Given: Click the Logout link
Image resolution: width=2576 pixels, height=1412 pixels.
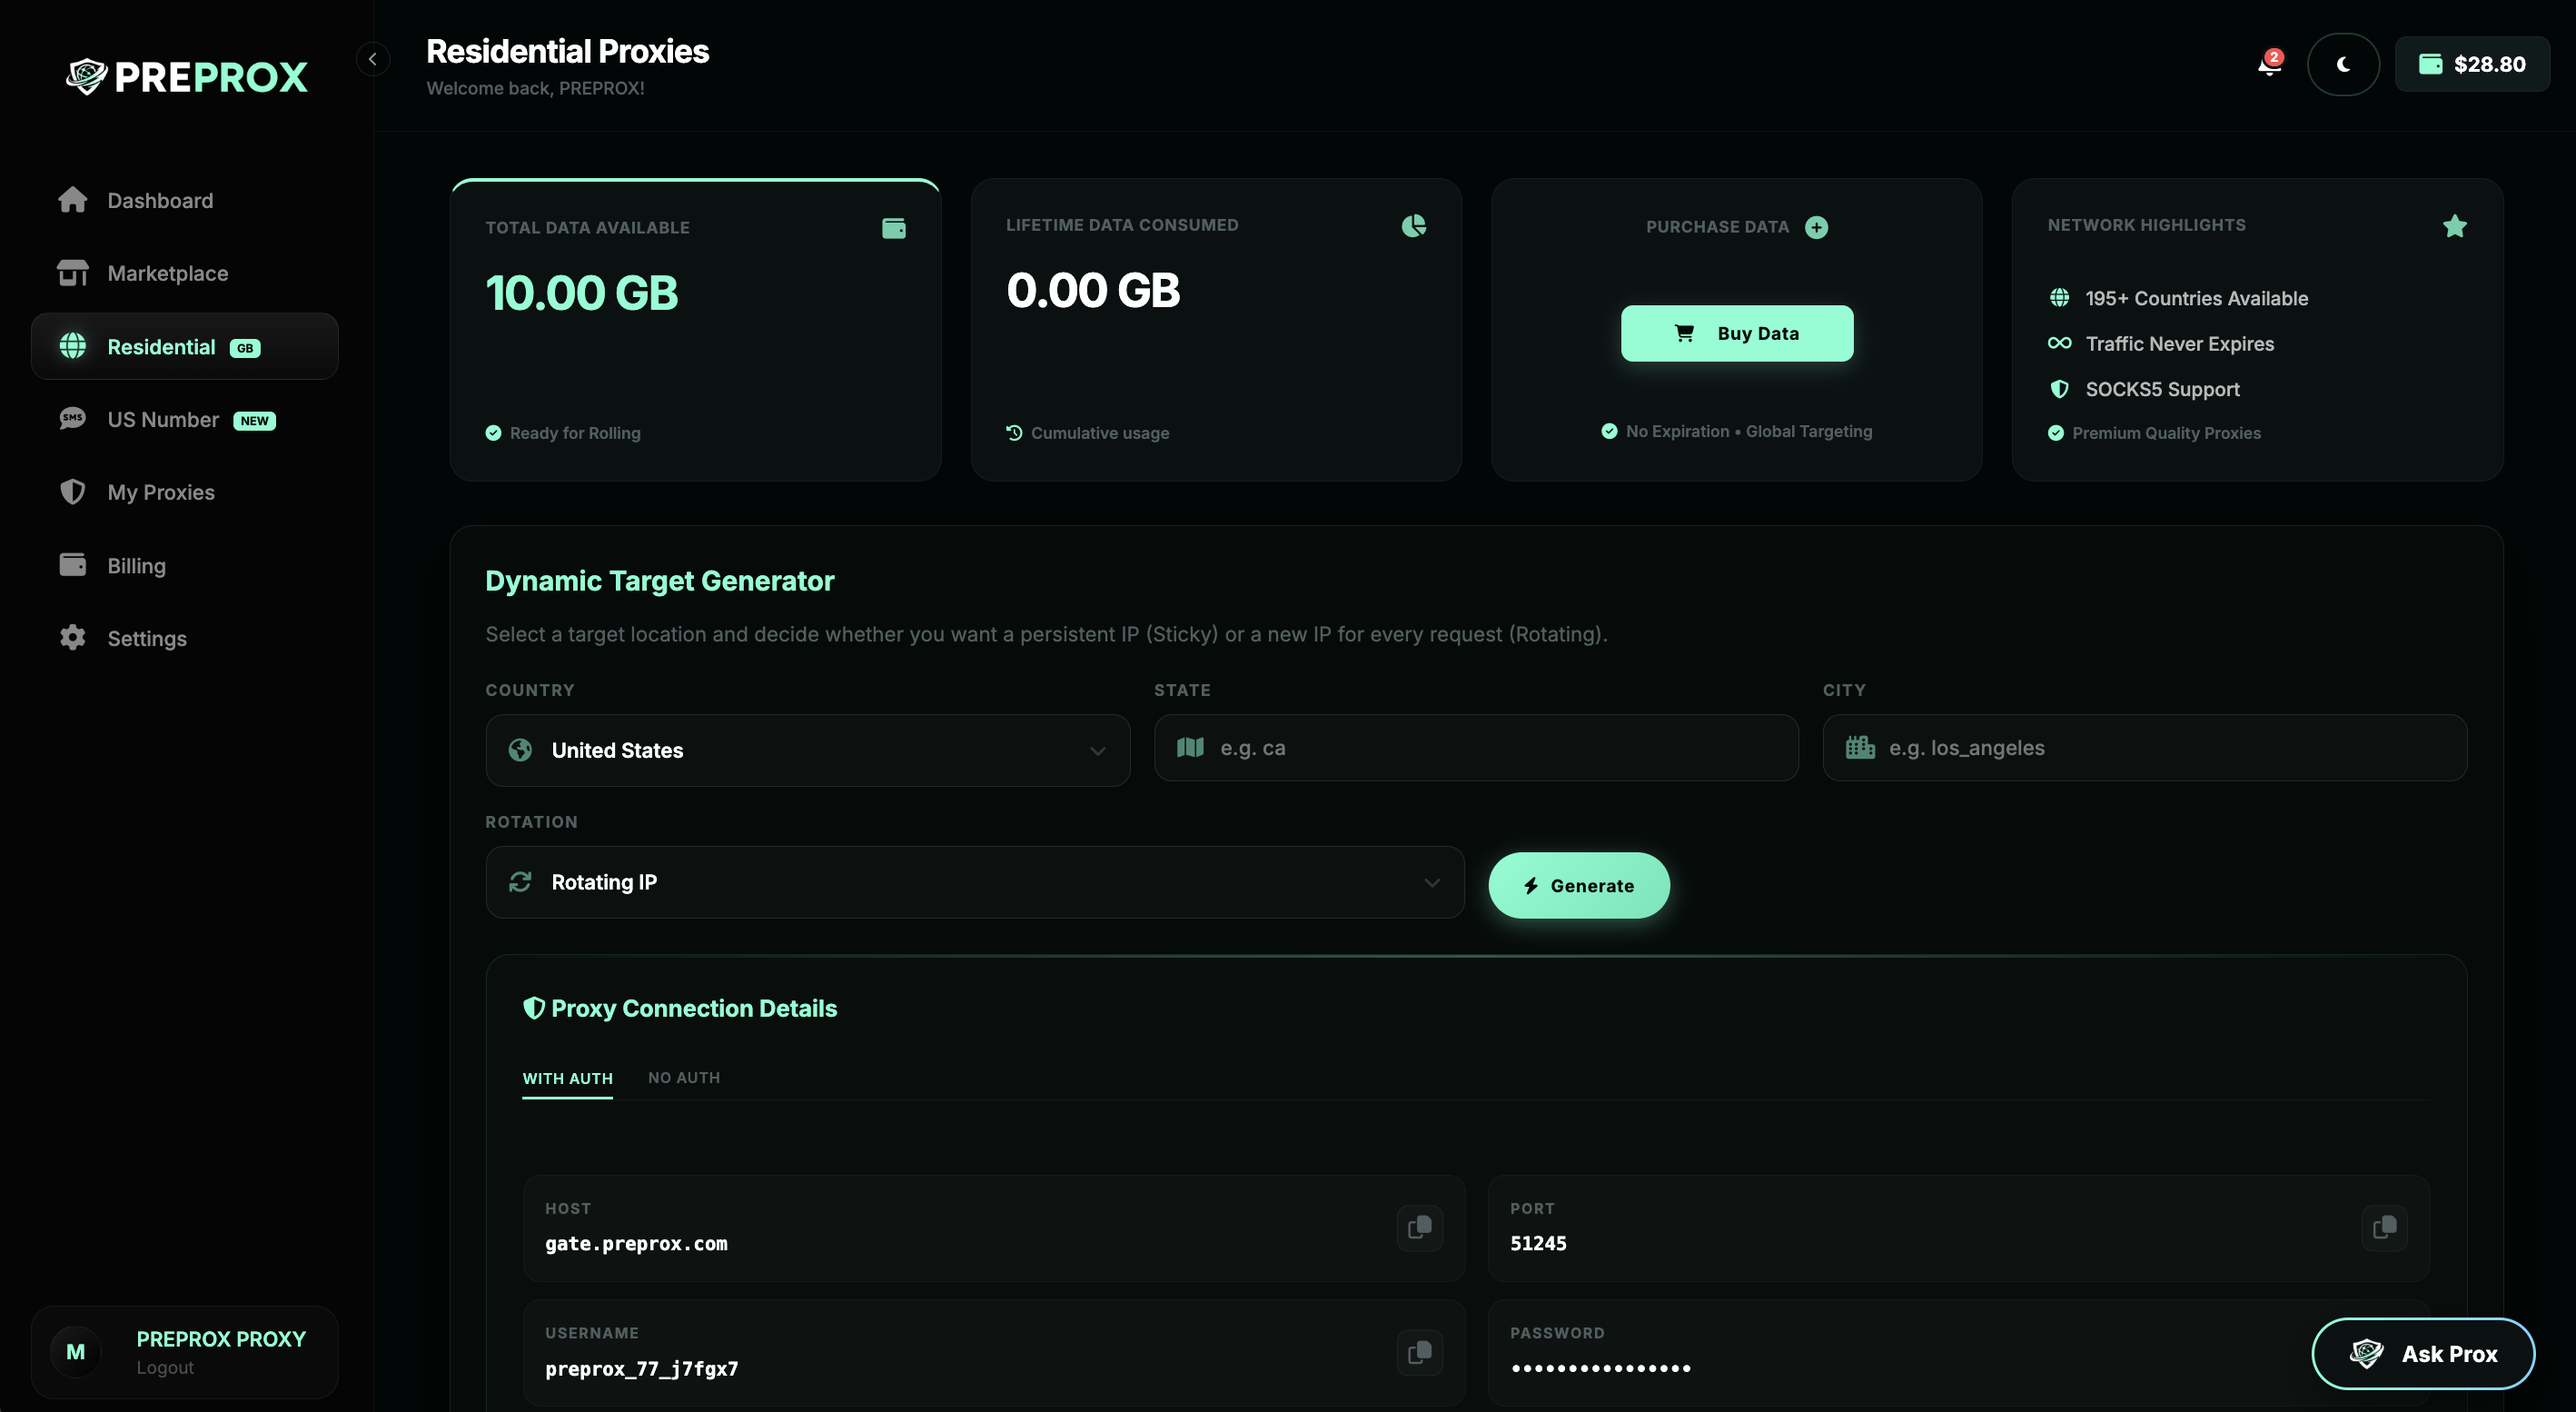Looking at the screenshot, I should tap(165, 1367).
